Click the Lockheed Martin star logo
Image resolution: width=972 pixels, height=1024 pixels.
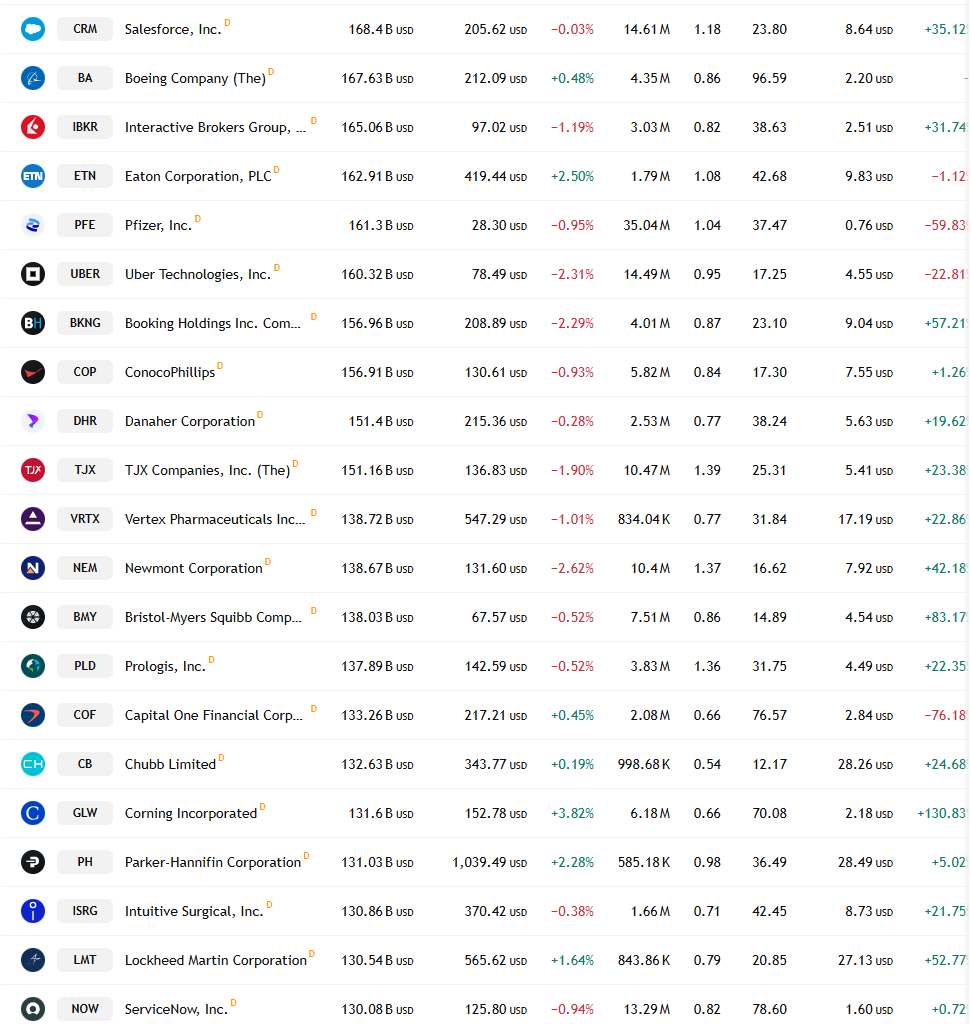33,959
